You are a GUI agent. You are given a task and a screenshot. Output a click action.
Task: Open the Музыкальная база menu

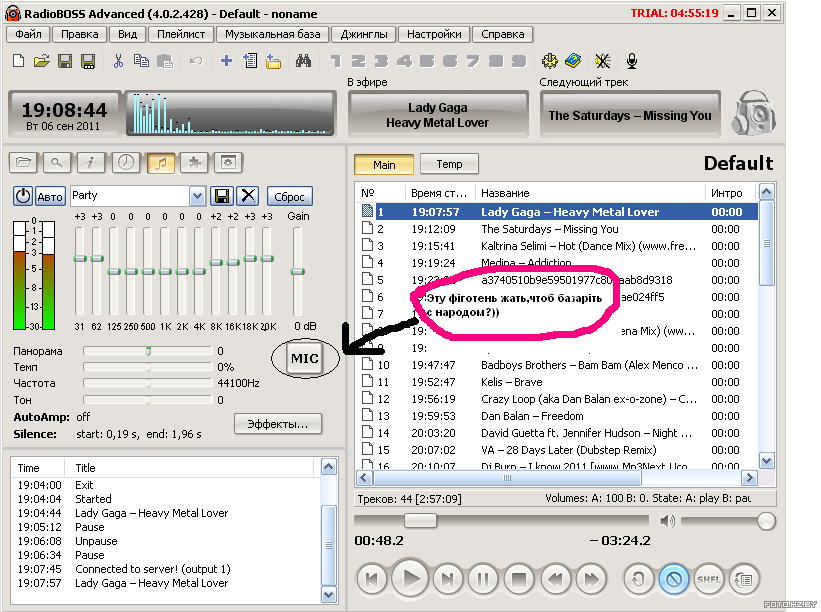click(x=273, y=35)
